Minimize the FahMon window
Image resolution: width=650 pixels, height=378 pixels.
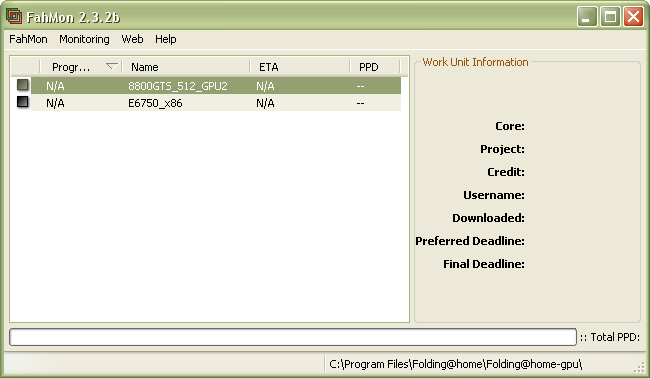pyautogui.click(x=587, y=17)
